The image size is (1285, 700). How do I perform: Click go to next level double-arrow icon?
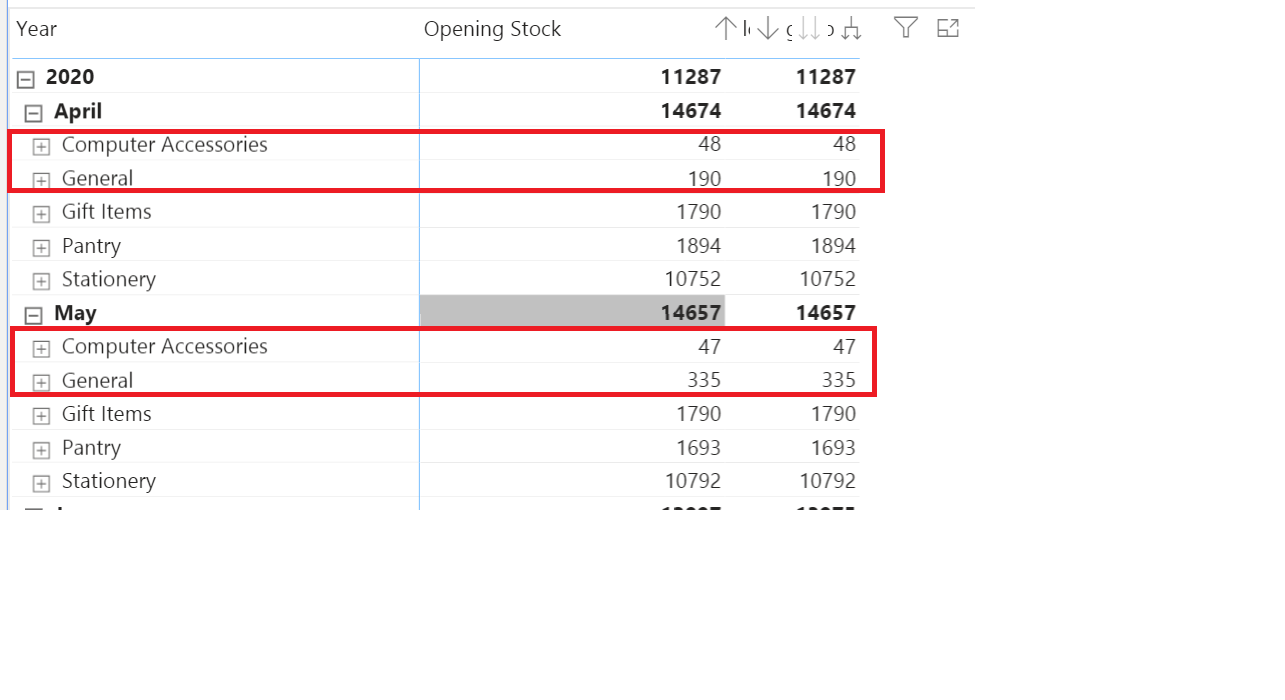[809, 28]
